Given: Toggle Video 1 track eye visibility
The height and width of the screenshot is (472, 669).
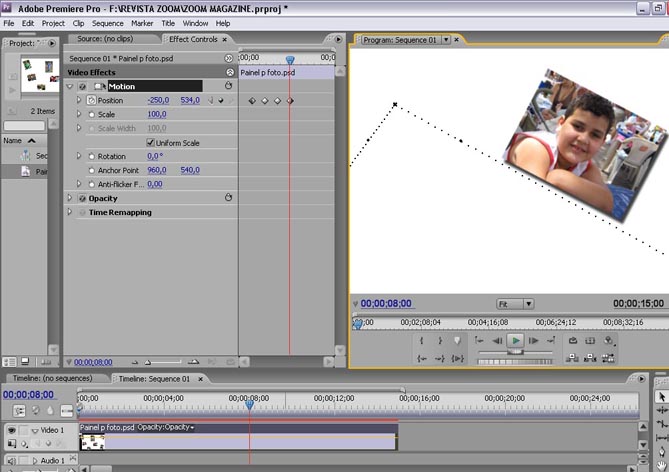Looking at the screenshot, I should [x=12, y=430].
